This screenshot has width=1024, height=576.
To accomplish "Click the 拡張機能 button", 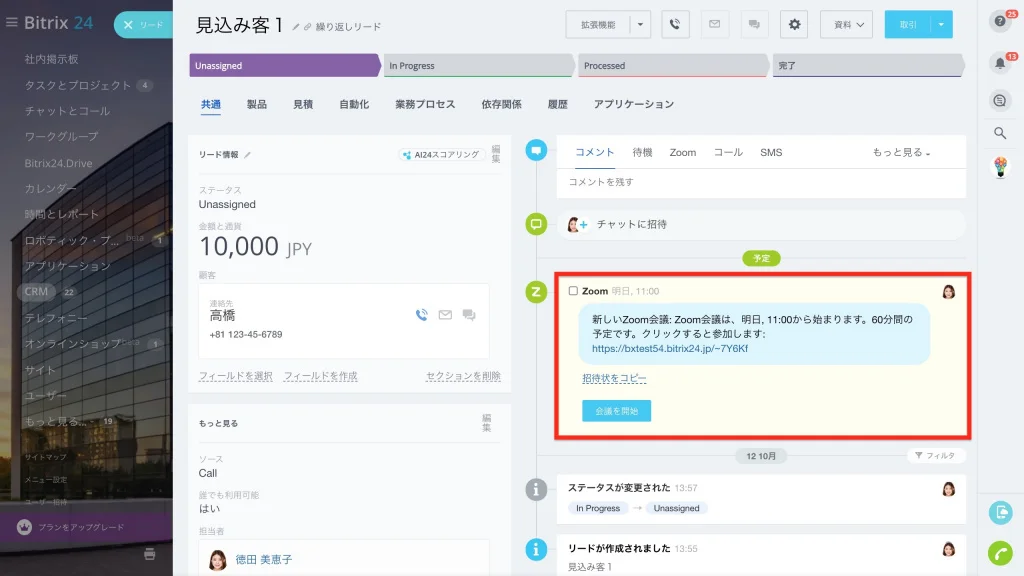I will pyautogui.click(x=598, y=25).
